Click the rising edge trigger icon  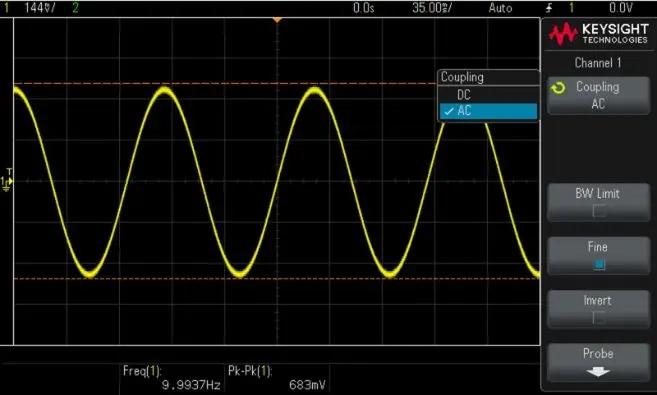(549, 8)
